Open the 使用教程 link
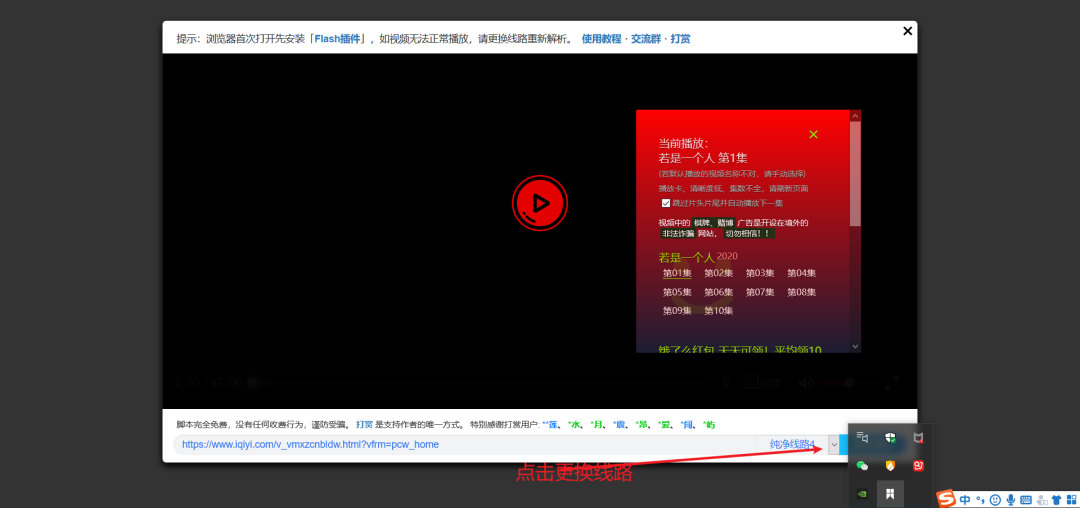This screenshot has height=508, width=1080. coord(601,39)
